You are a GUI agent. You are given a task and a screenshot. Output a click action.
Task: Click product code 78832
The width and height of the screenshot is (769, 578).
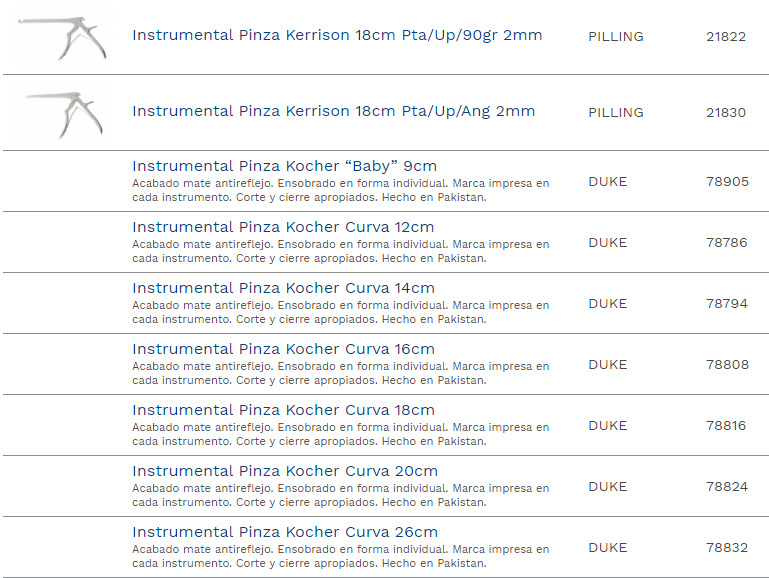point(726,548)
